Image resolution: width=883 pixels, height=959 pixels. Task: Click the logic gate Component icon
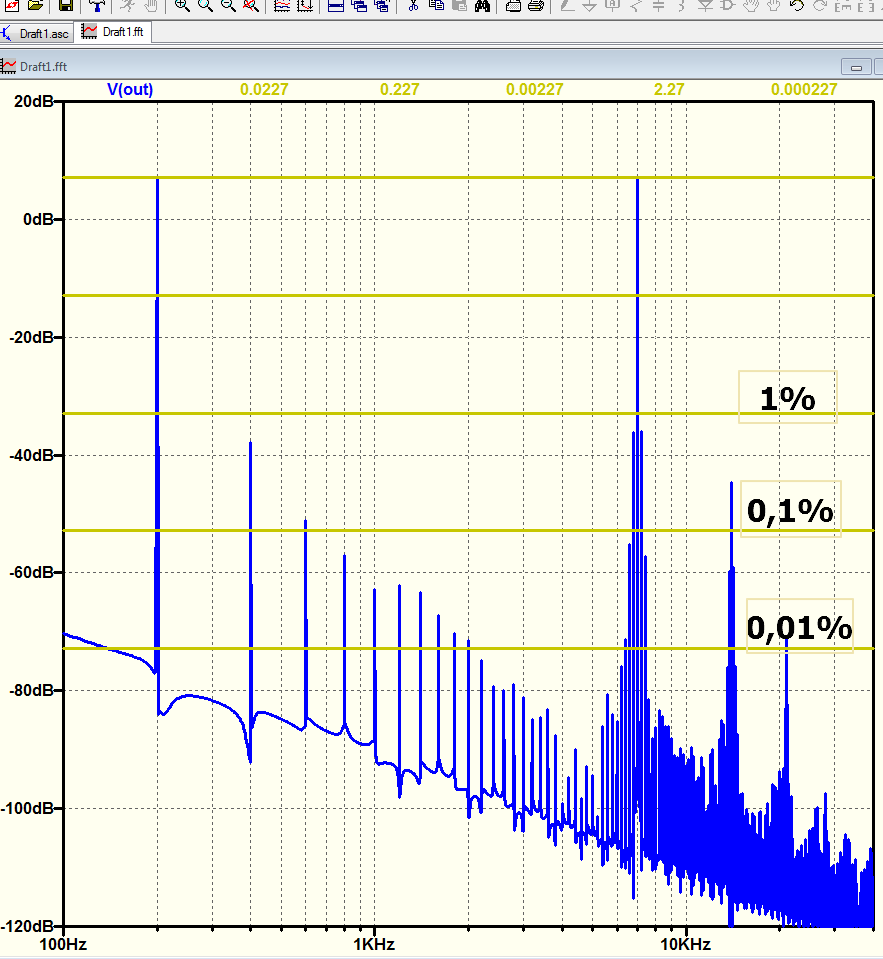click(728, 6)
